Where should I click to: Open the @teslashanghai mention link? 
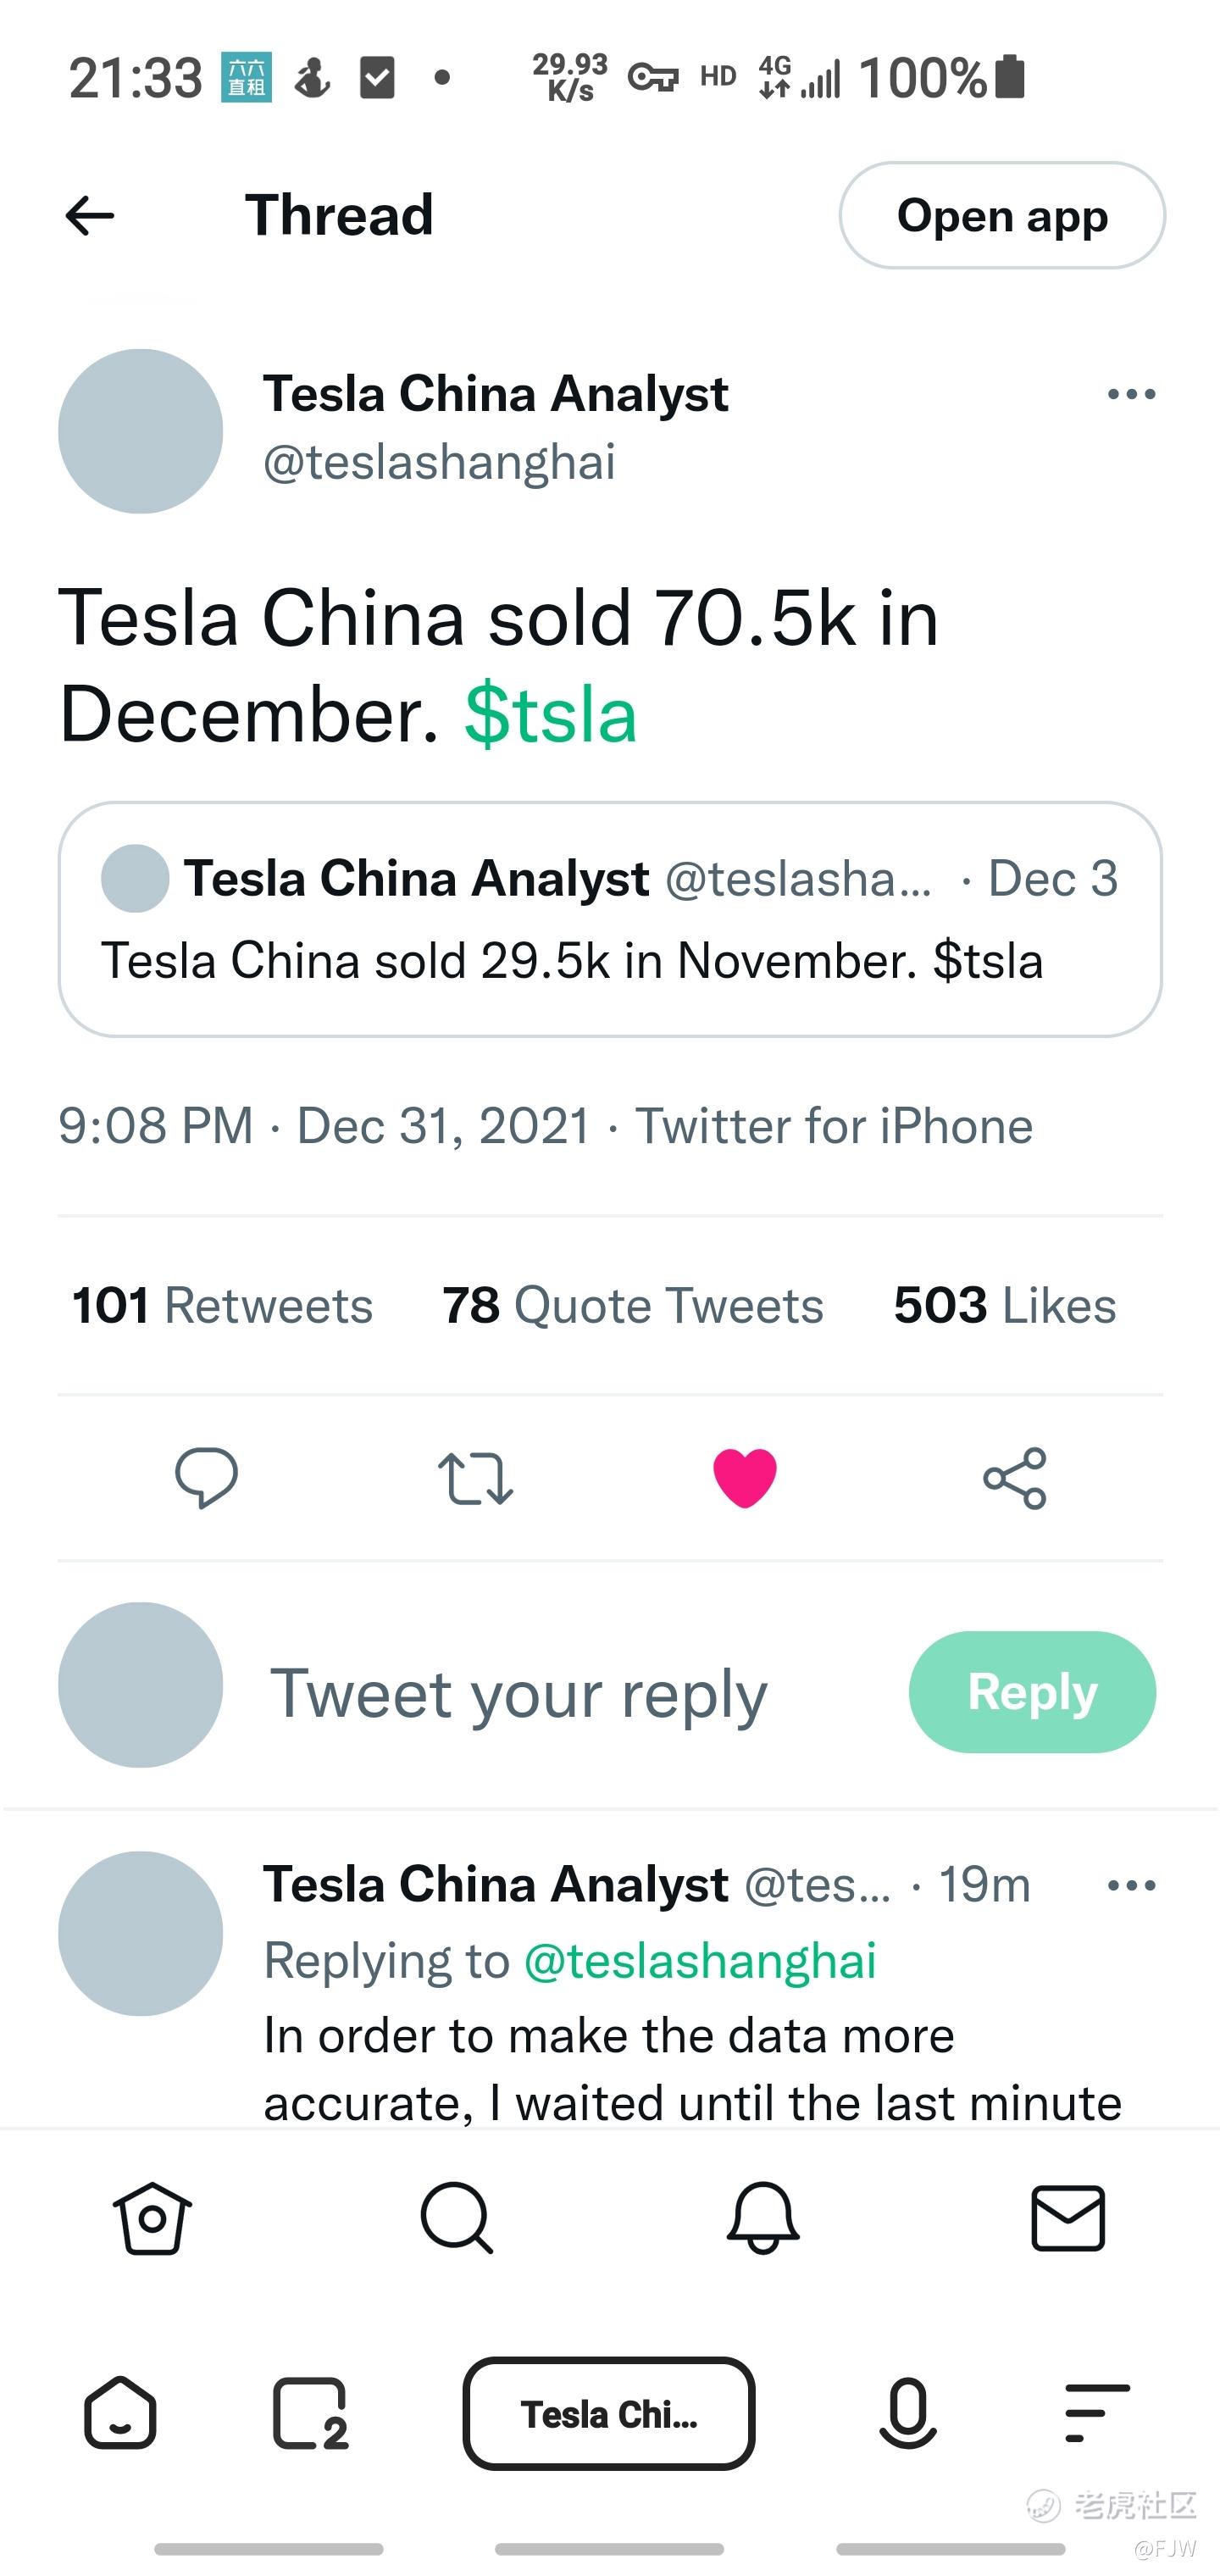pyautogui.click(x=700, y=1960)
